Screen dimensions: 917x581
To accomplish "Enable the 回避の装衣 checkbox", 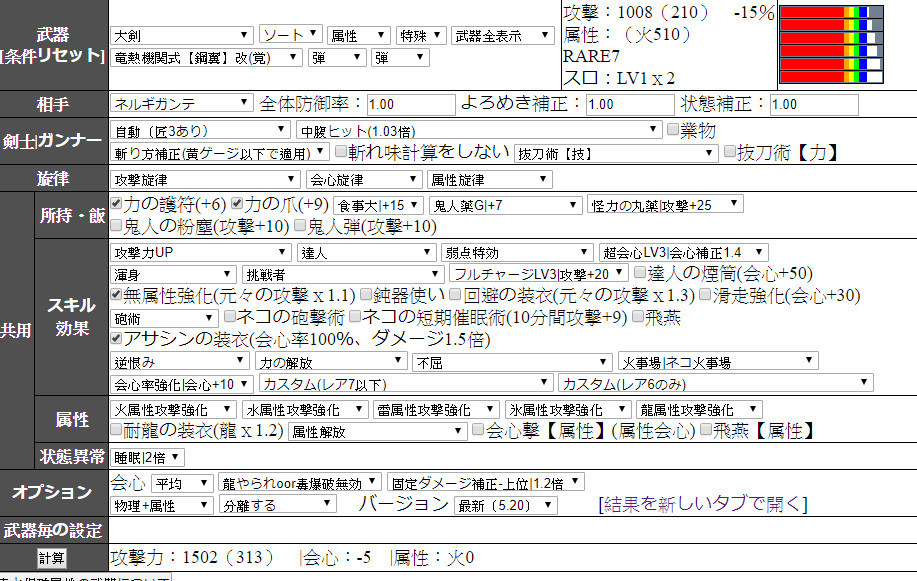I will point(455,294).
